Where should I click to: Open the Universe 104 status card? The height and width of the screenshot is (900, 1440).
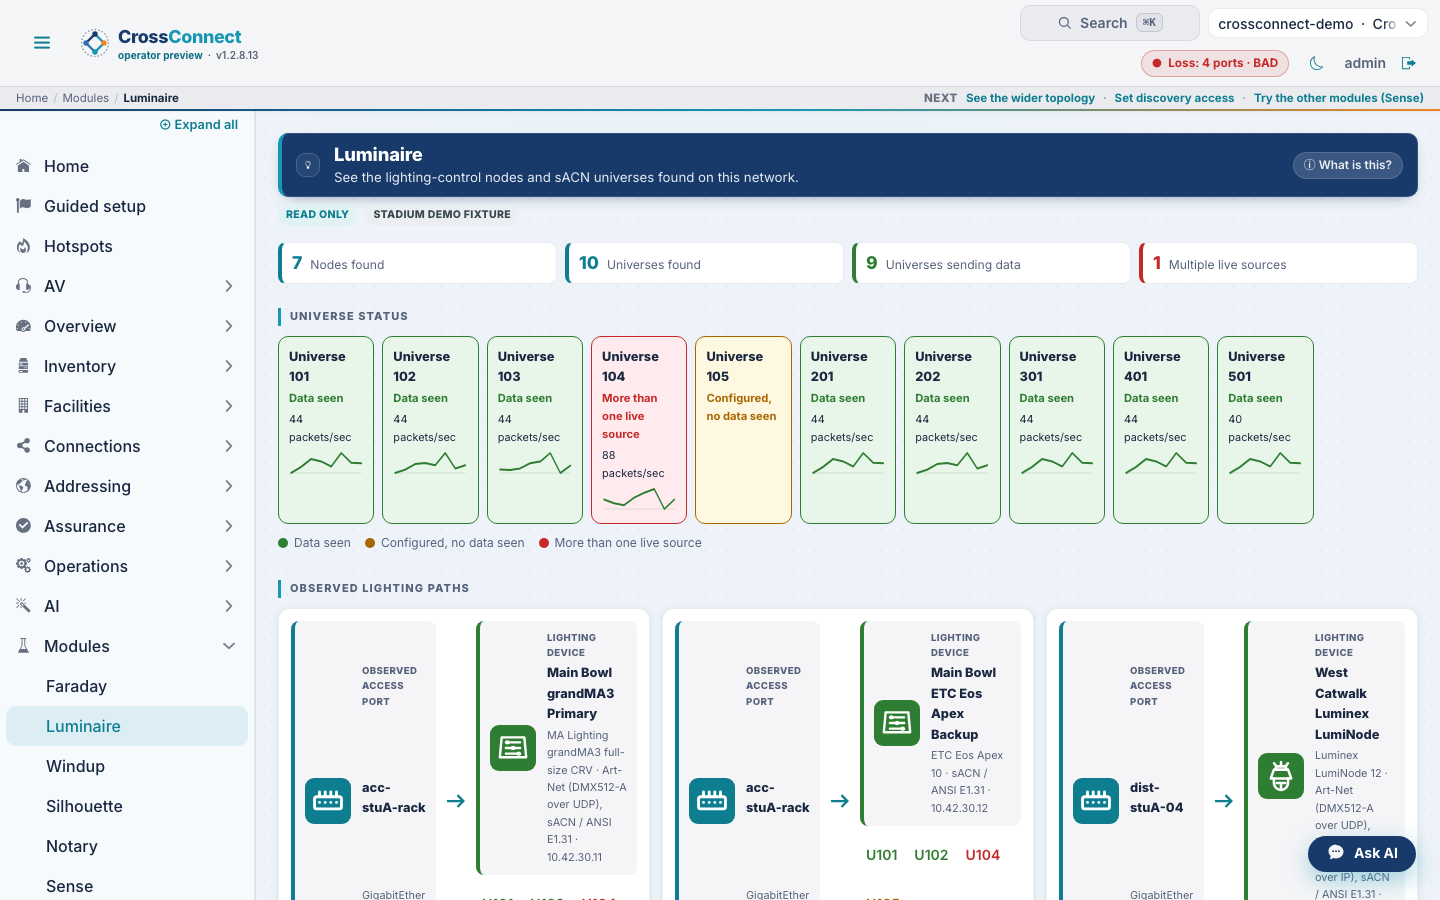[639, 430]
